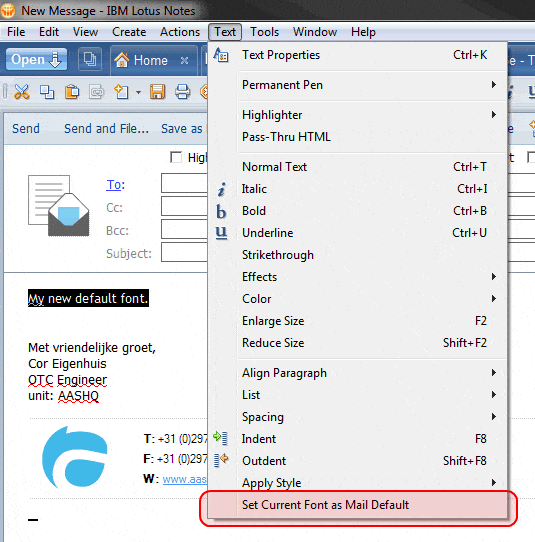This screenshot has width=535, height=542.
Task: Open the Tools menu
Action: click(x=264, y=32)
